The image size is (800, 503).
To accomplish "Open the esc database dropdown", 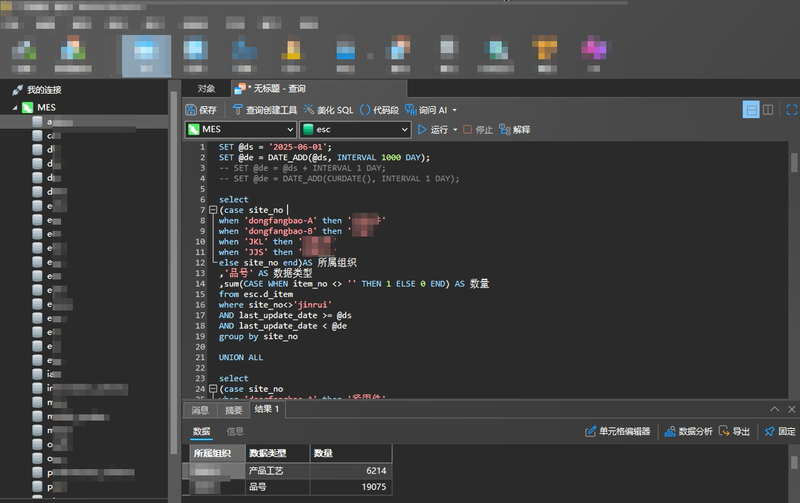I will tap(404, 130).
